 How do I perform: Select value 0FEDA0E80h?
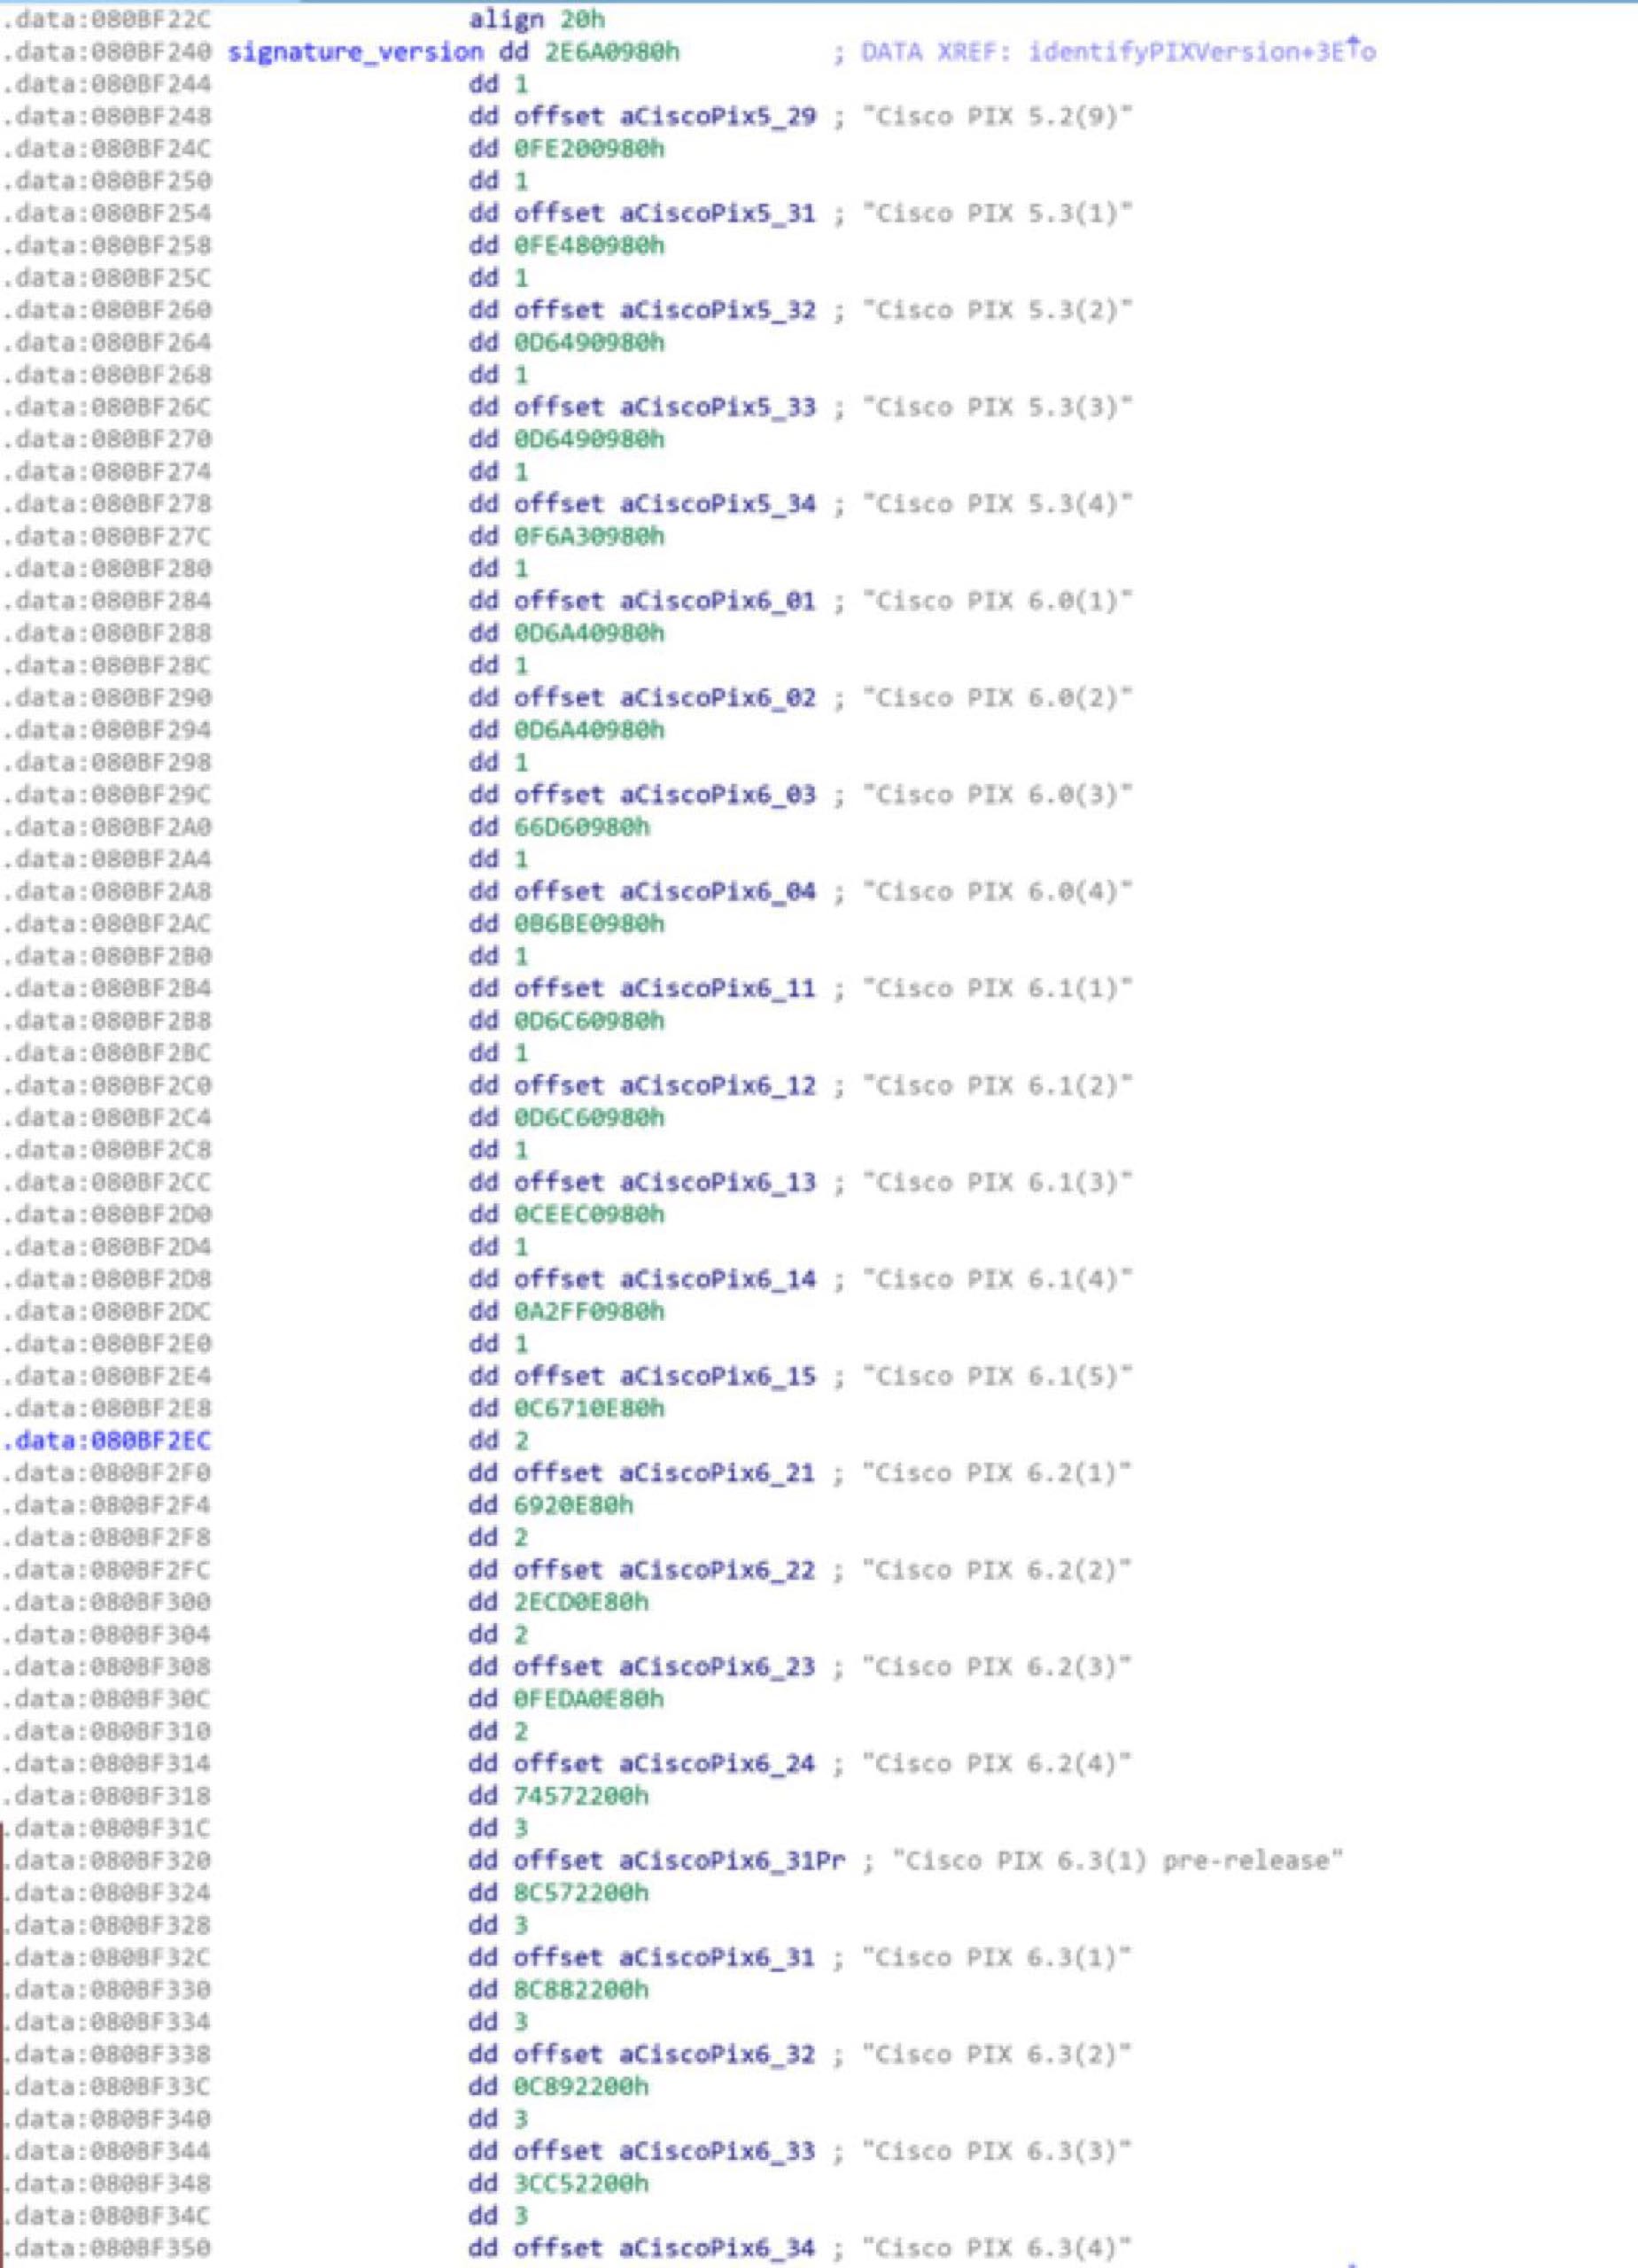[x=589, y=1699]
